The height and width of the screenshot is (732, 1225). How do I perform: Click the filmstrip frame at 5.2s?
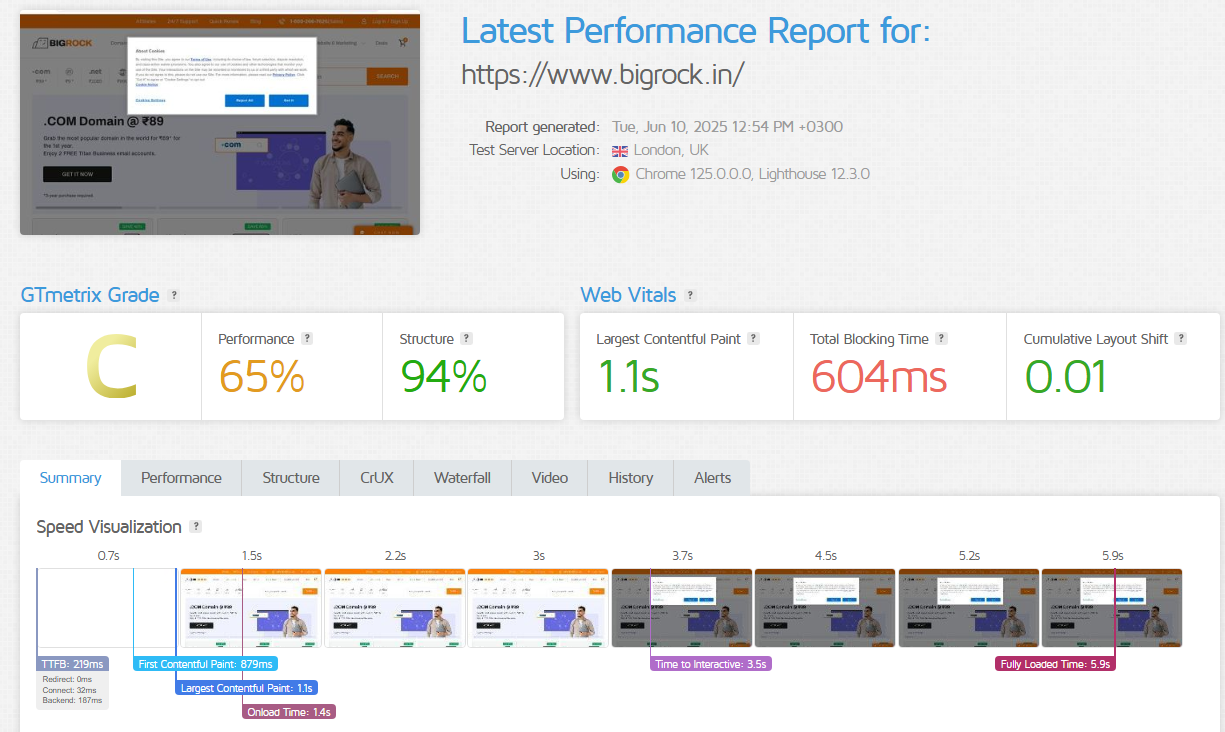(x=969, y=608)
